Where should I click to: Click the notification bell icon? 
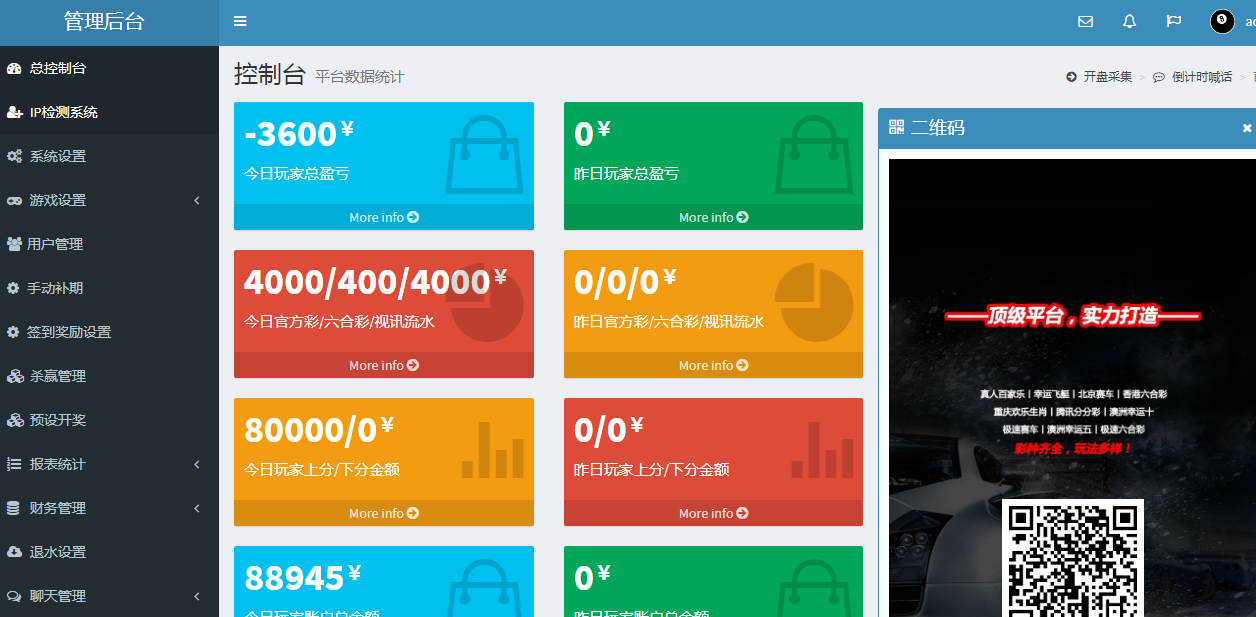coord(1129,21)
